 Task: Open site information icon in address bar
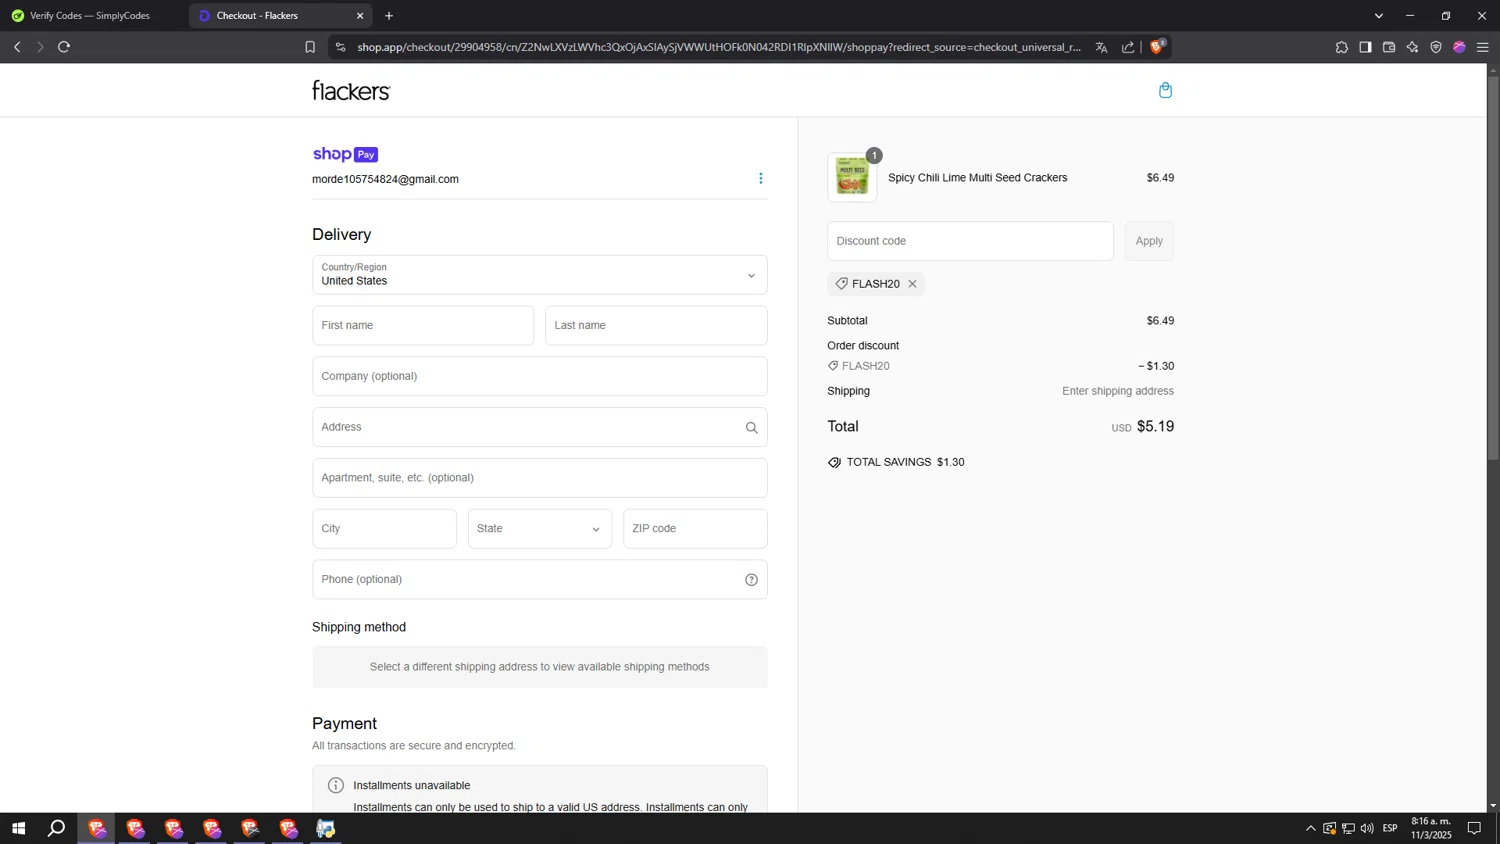point(340,47)
